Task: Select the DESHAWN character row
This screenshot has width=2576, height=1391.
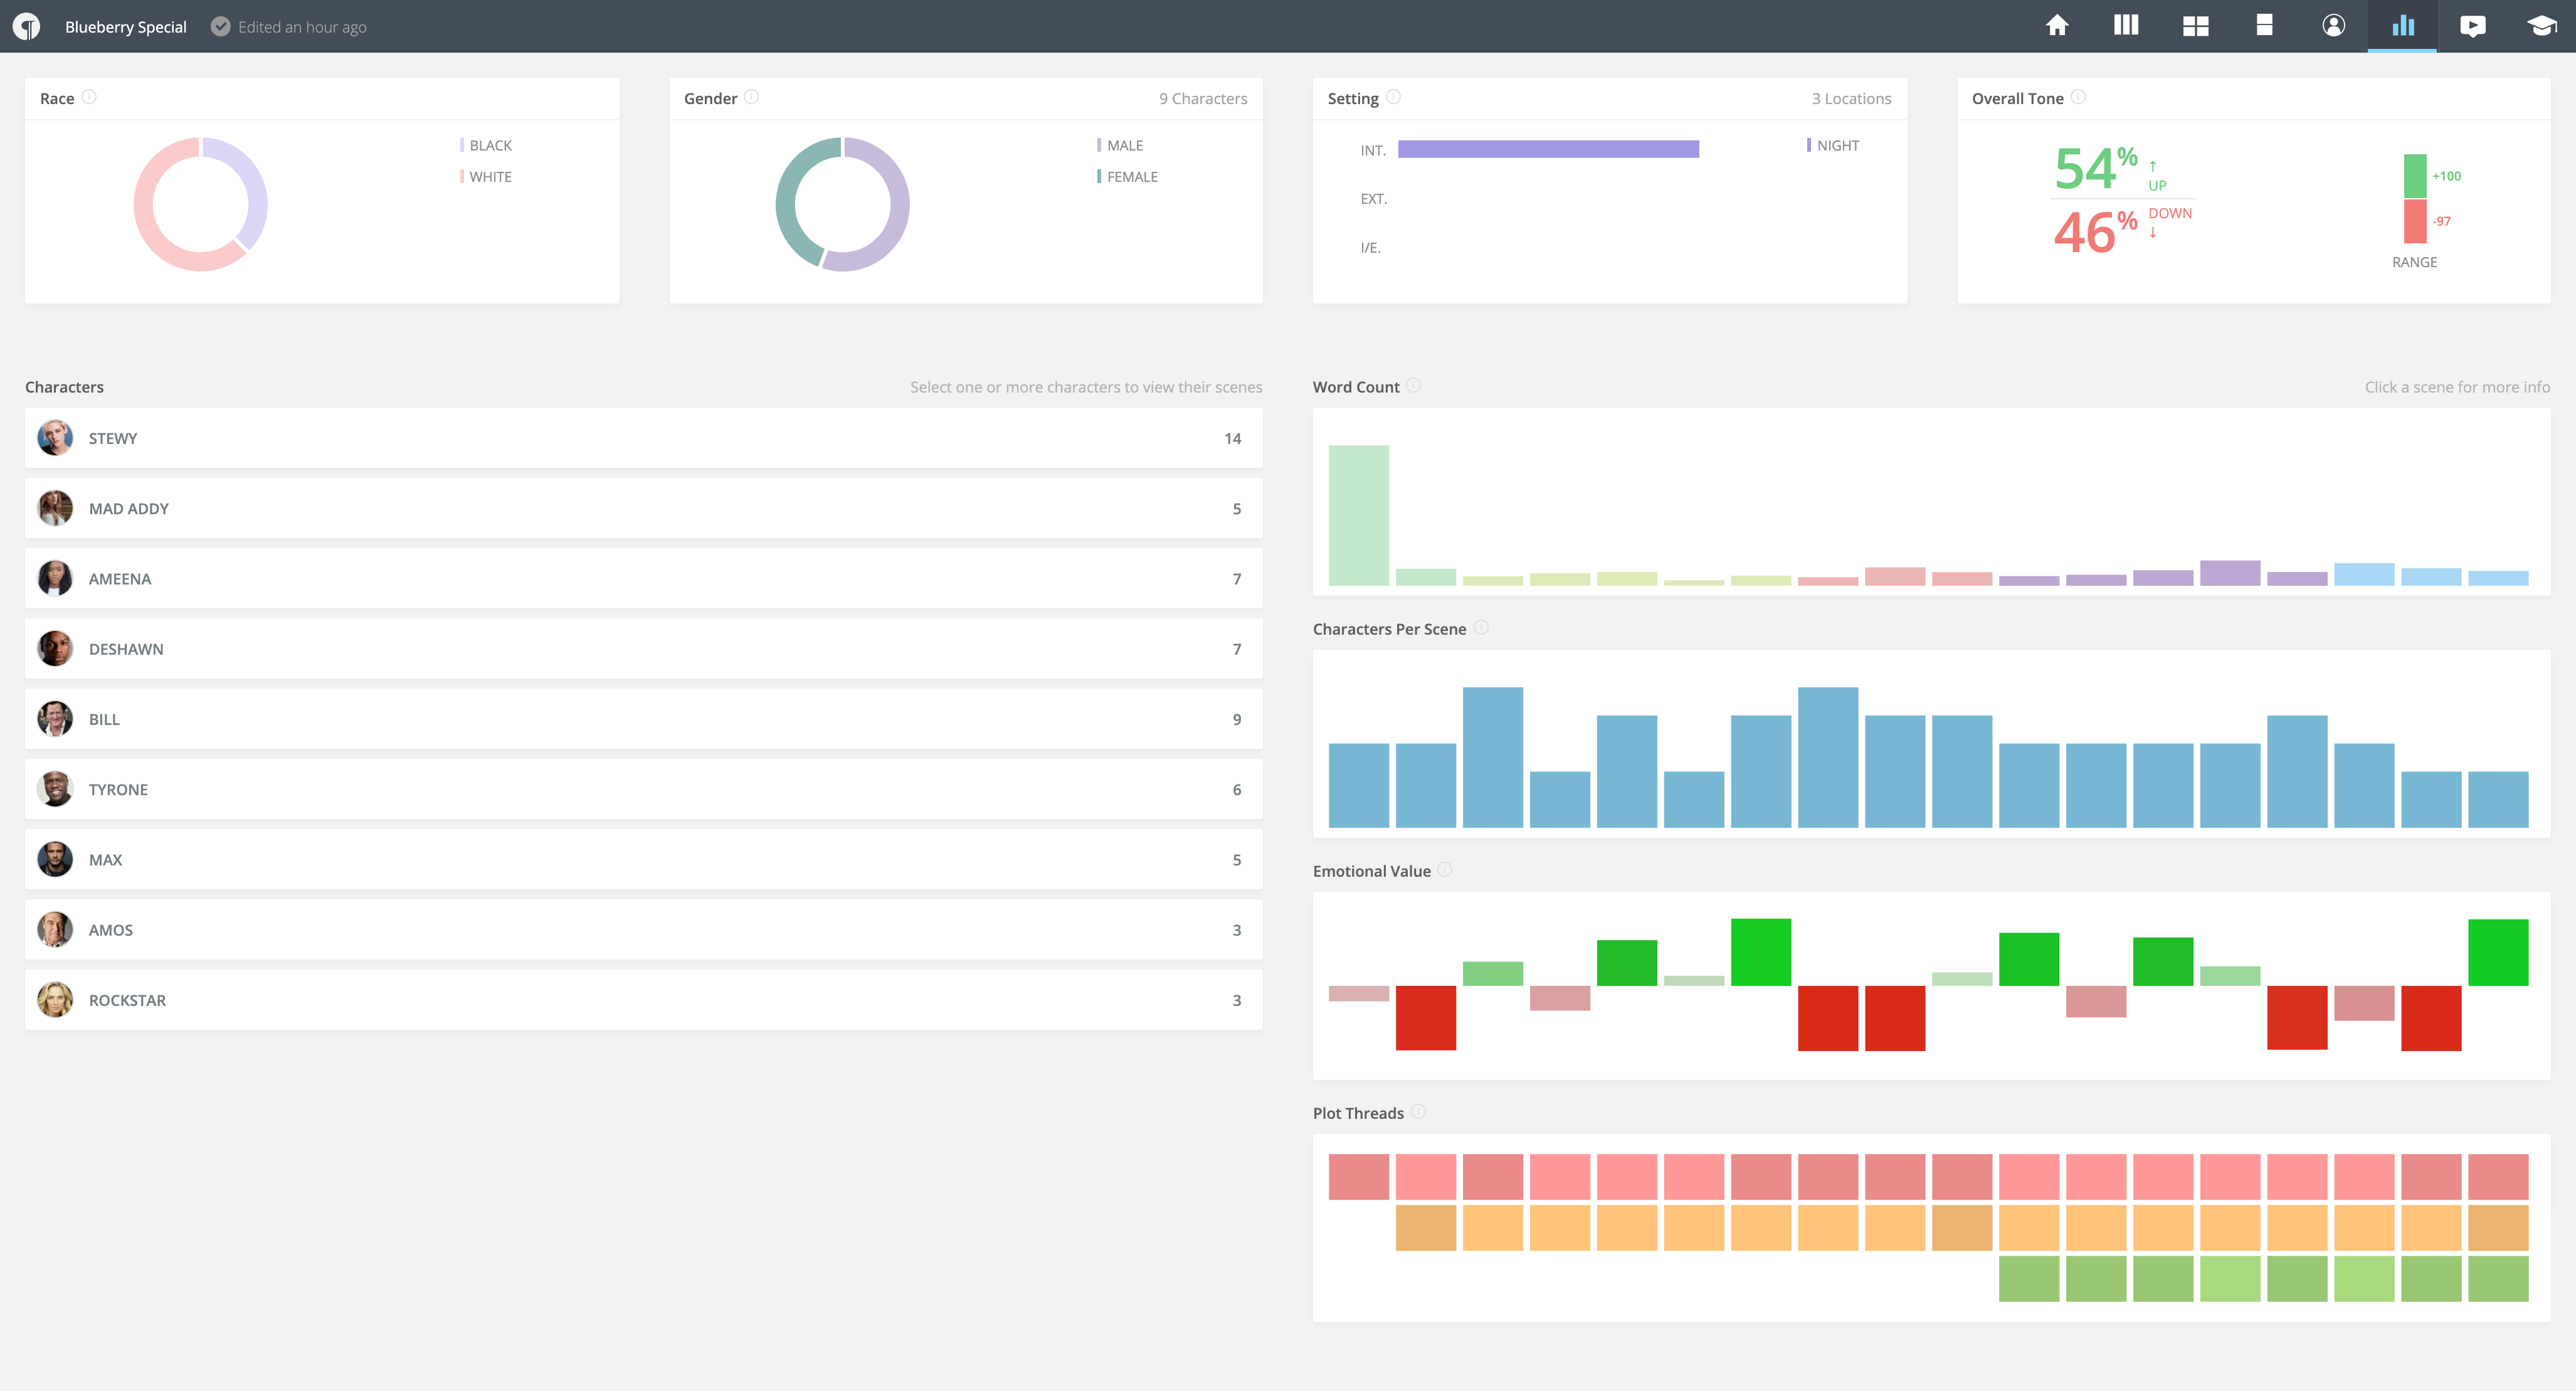Action: (x=643, y=648)
